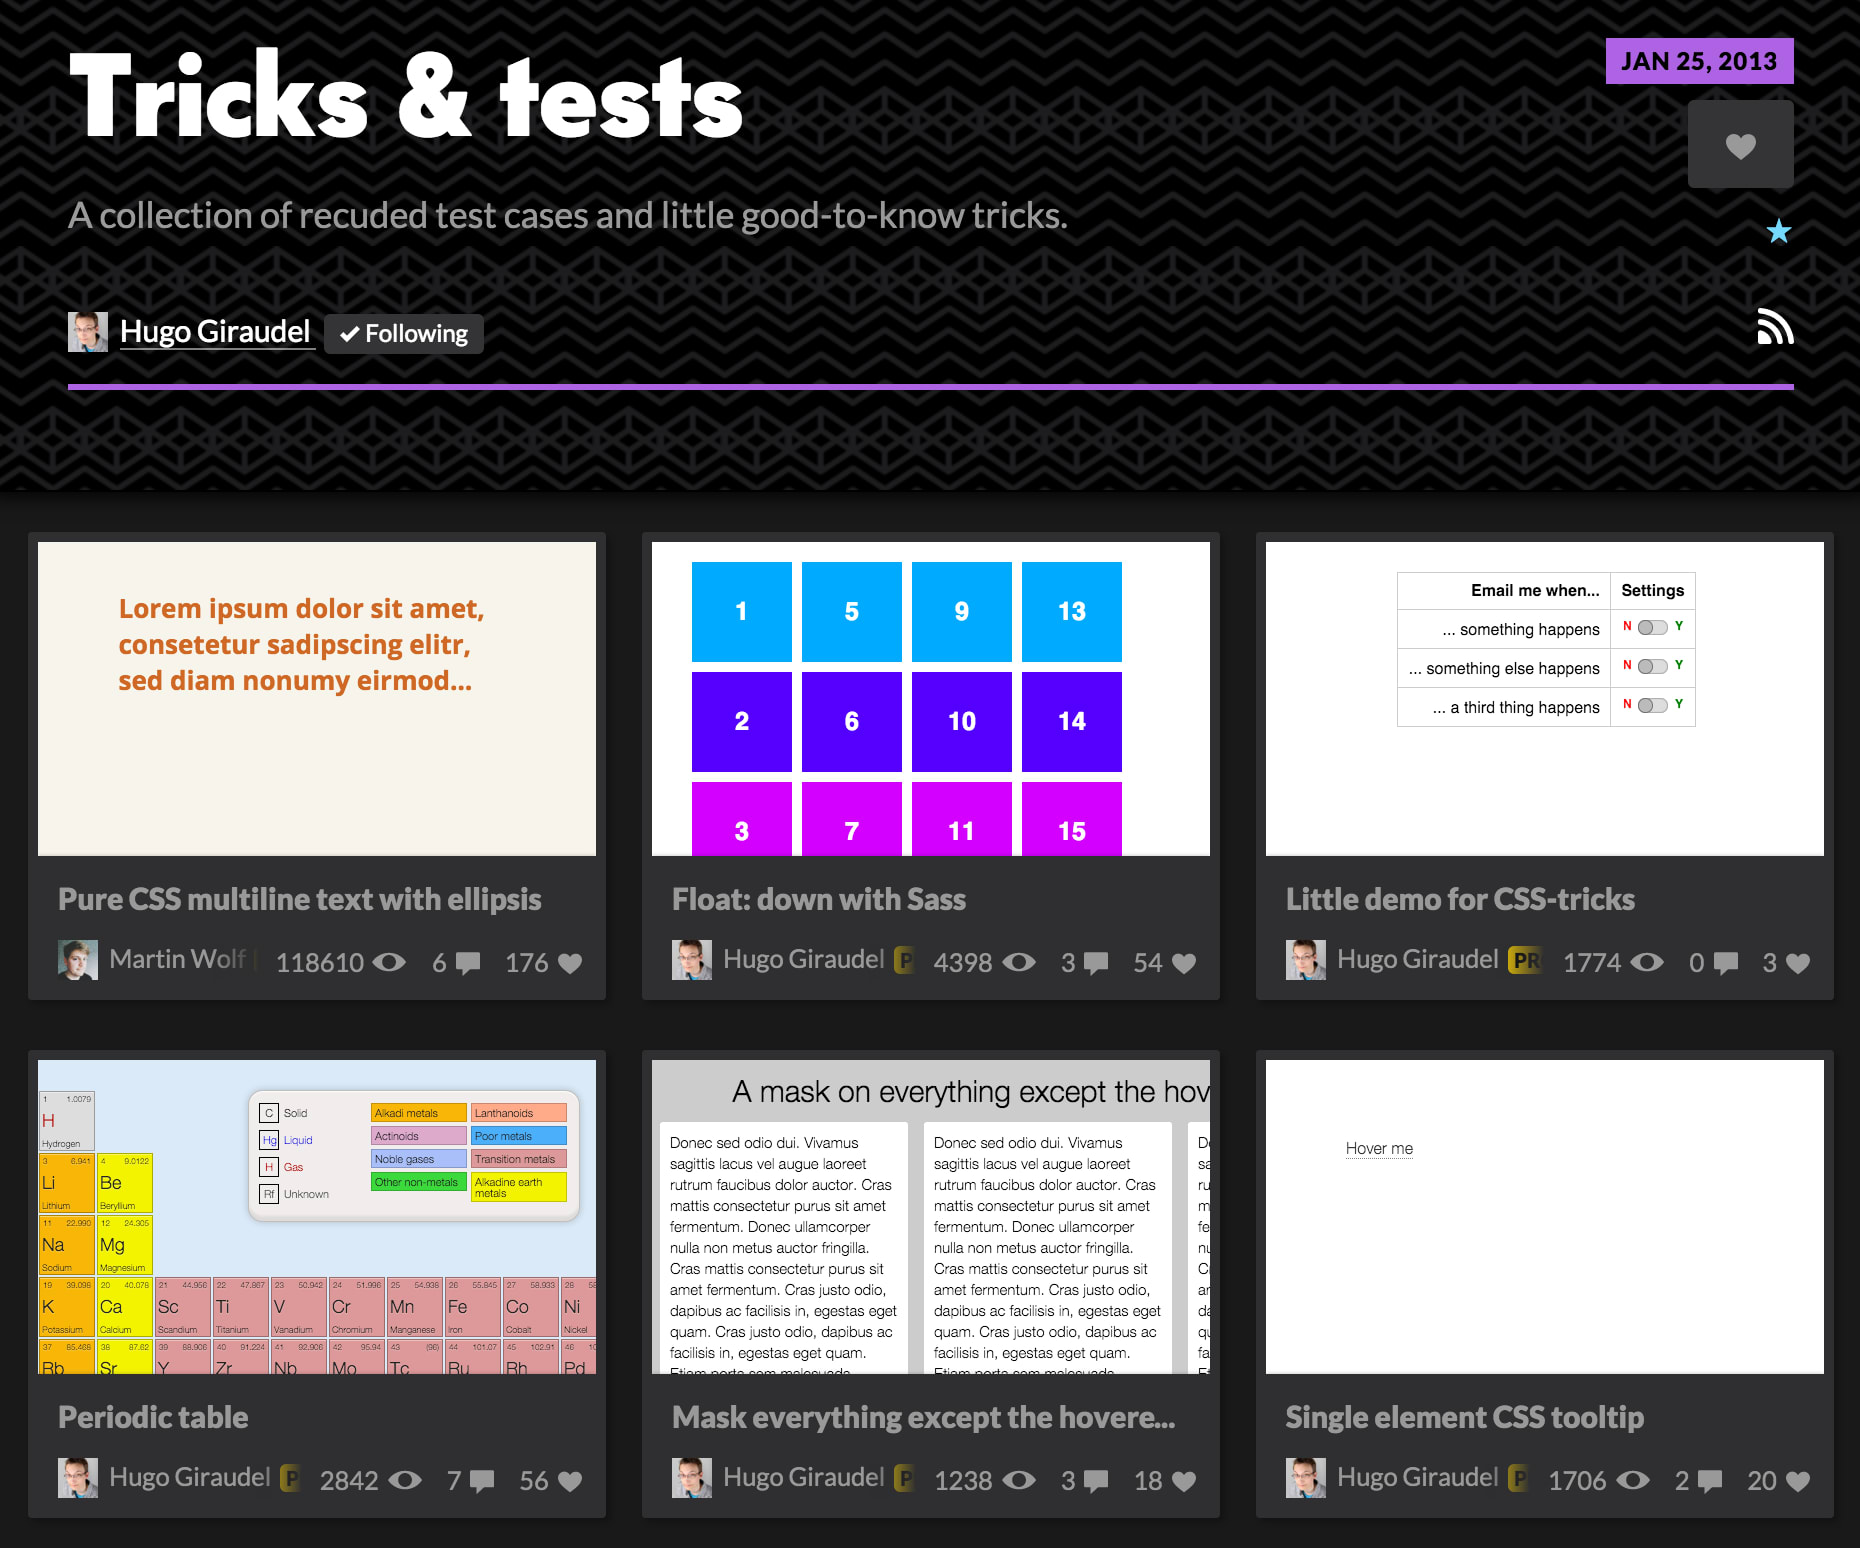Viewport: 1860px width, 1548px height.
Task: Open the pen titled 'Float: down with Sass'
Action: (819, 899)
